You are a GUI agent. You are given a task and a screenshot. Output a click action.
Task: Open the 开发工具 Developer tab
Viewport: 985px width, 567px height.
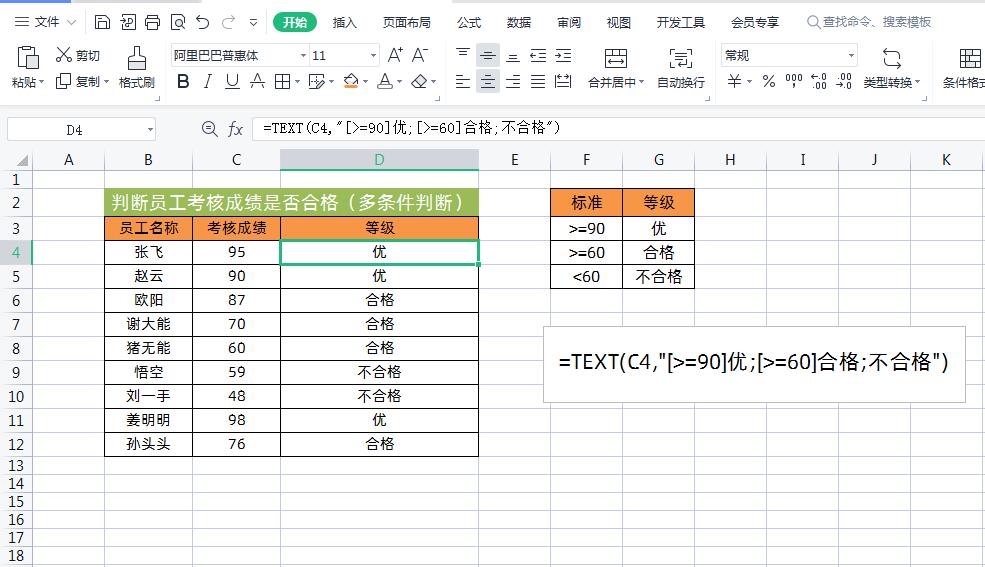(x=681, y=23)
